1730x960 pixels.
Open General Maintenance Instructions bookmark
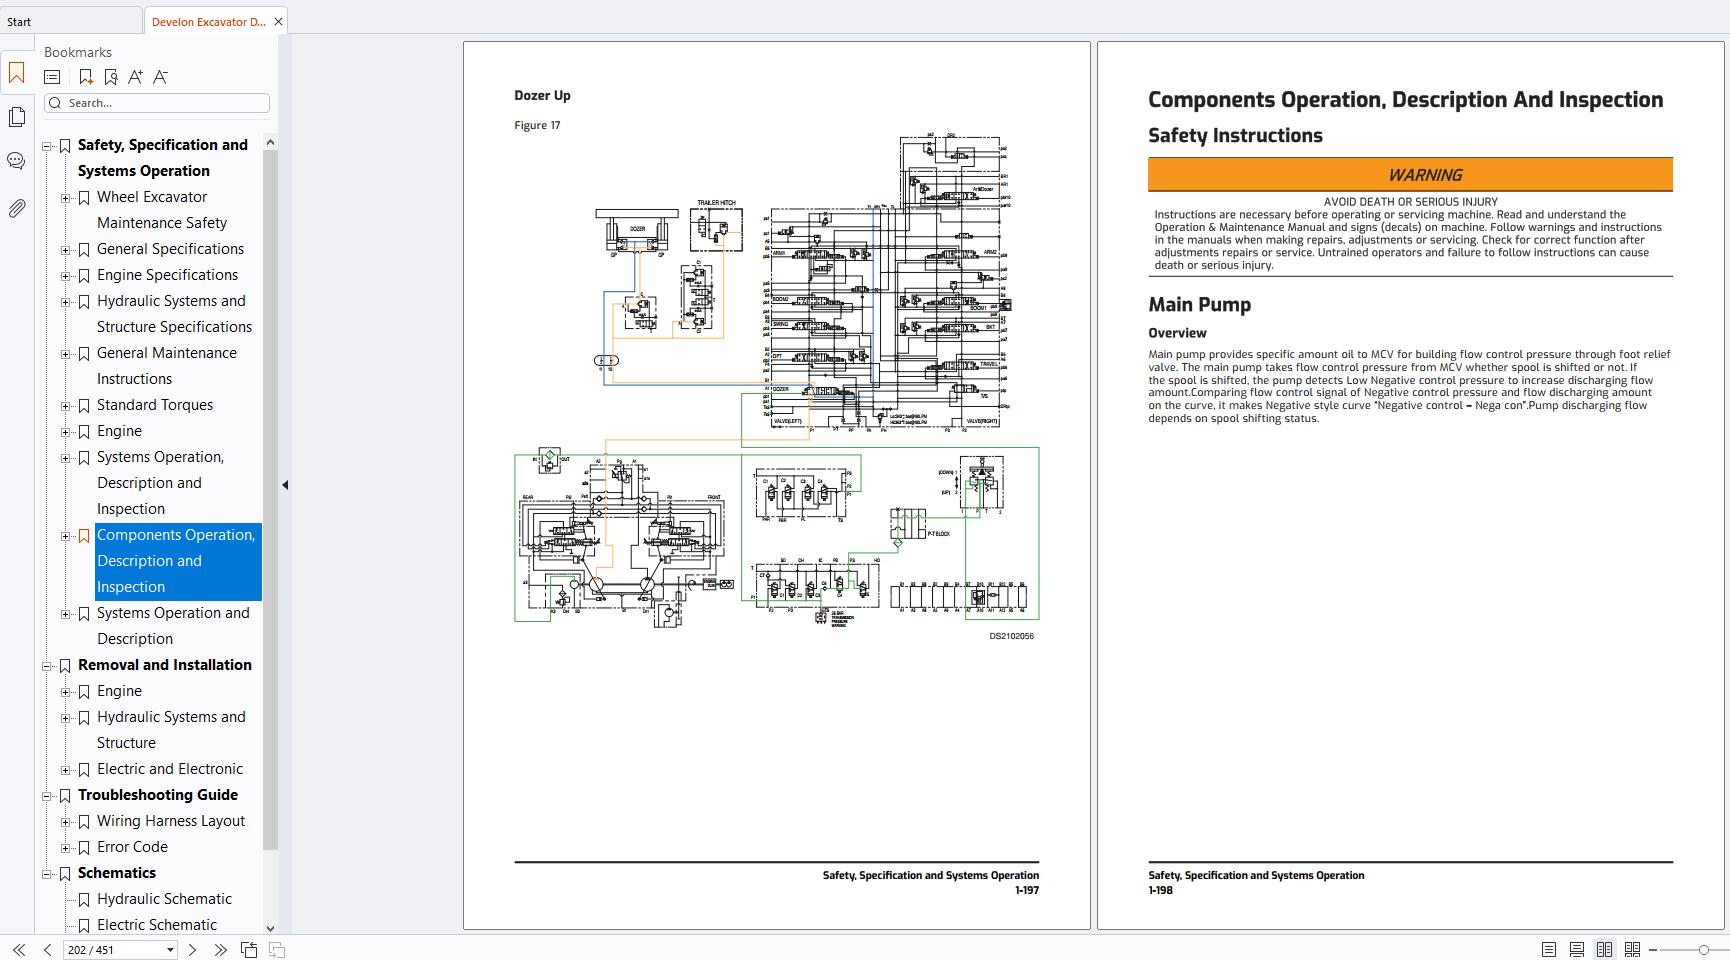167,366
